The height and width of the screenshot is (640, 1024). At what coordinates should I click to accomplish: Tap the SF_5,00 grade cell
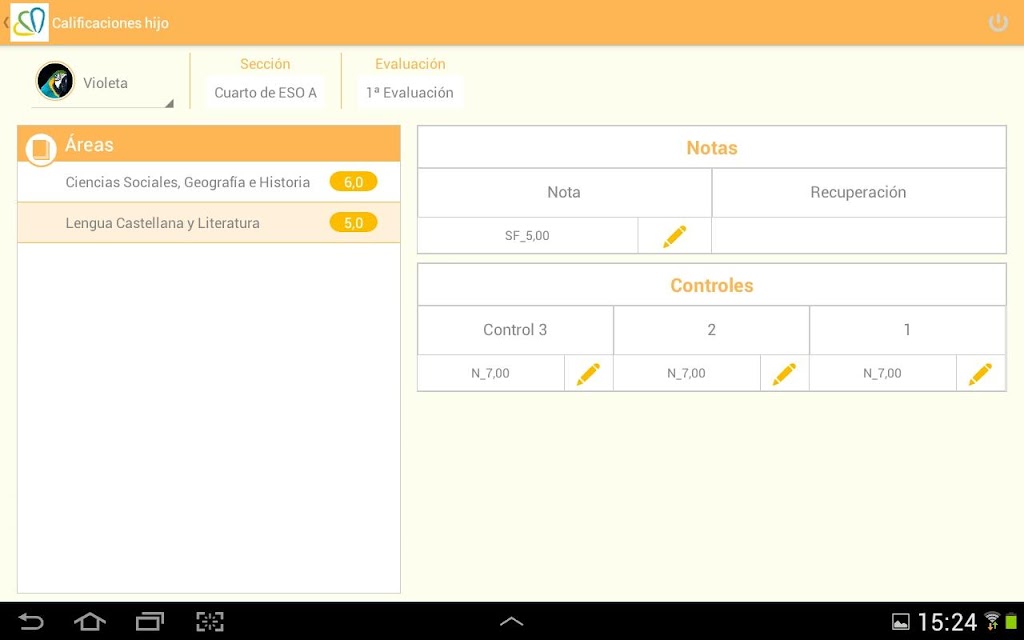click(x=528, y=236)
